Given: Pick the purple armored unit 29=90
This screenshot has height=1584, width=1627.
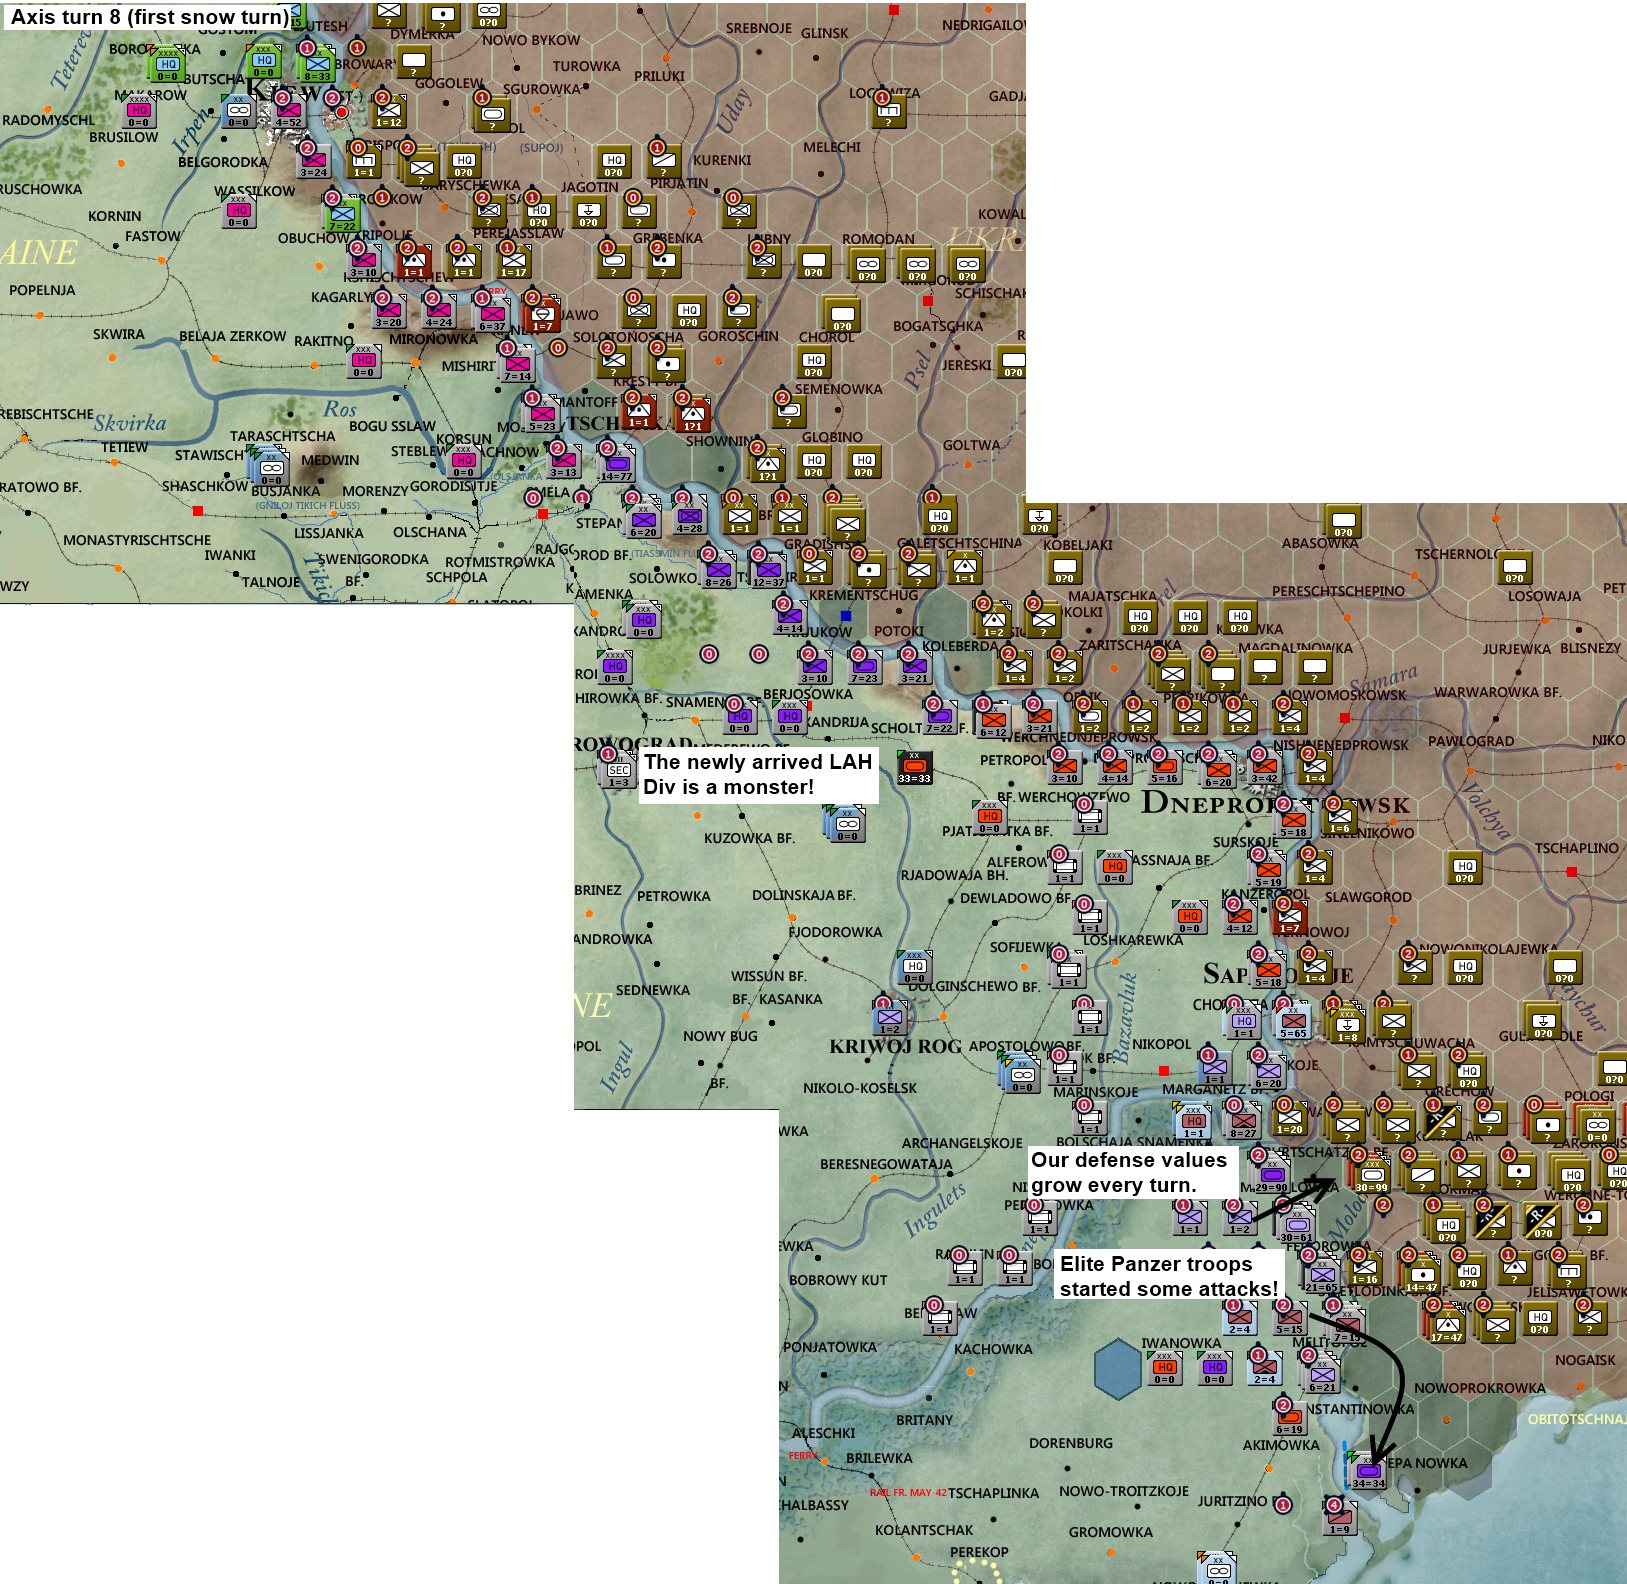Looking at the screenshot, I should 1272,1176.
